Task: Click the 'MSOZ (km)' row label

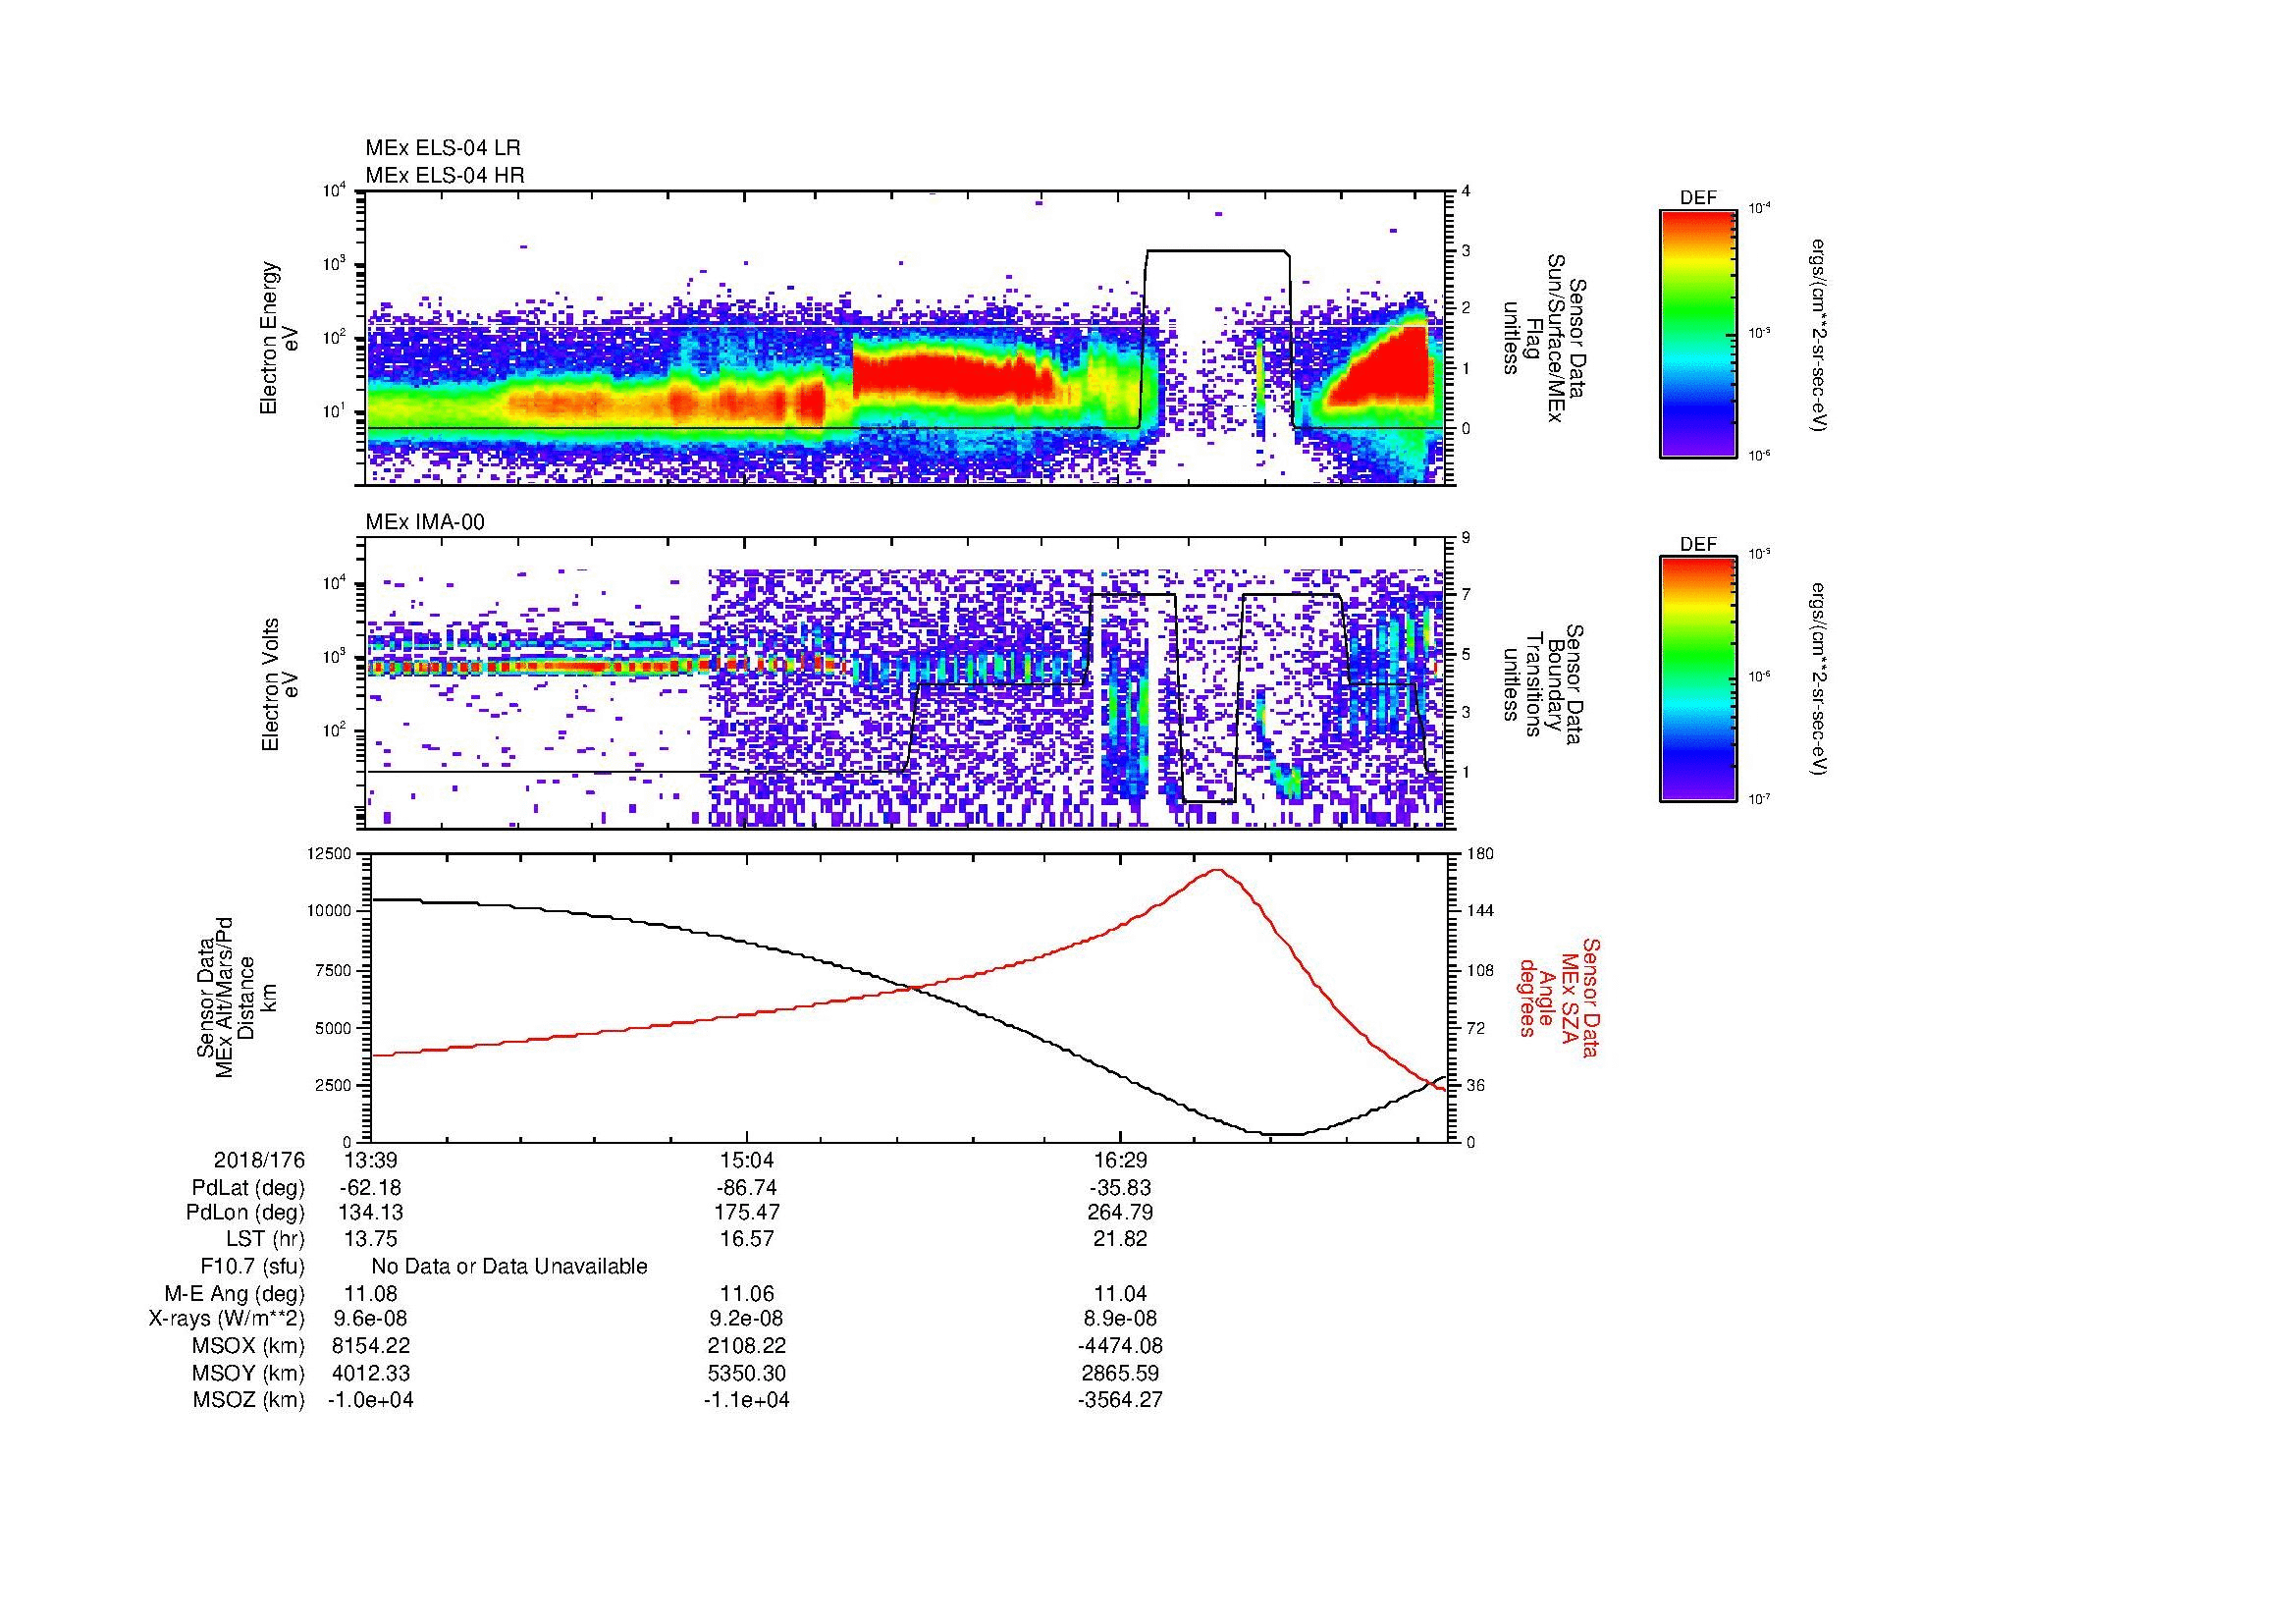Action: (249, 1400)
